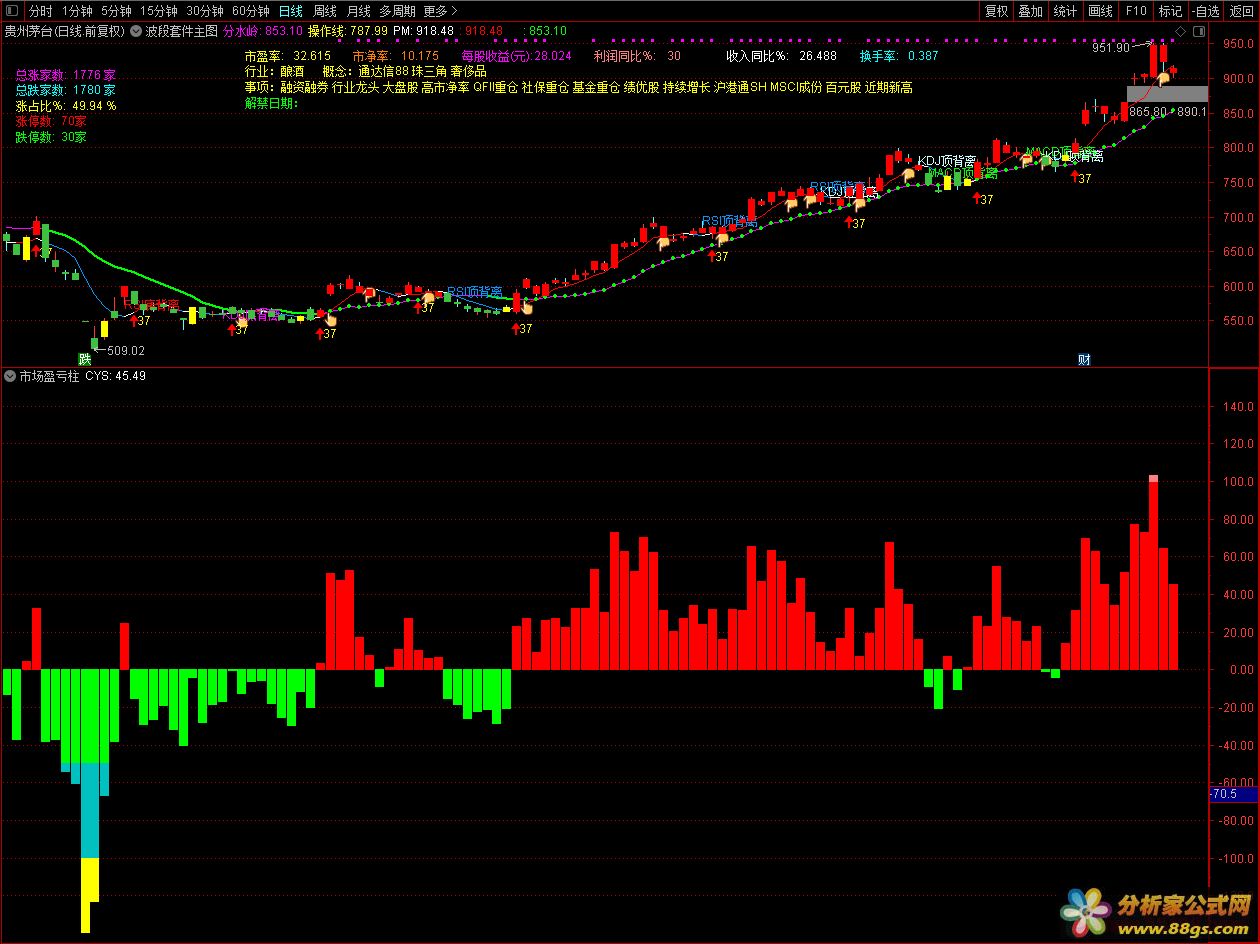Click the 贵州茅台(日线.前复权) title
1260x944 pixels.
coord(65,31)
